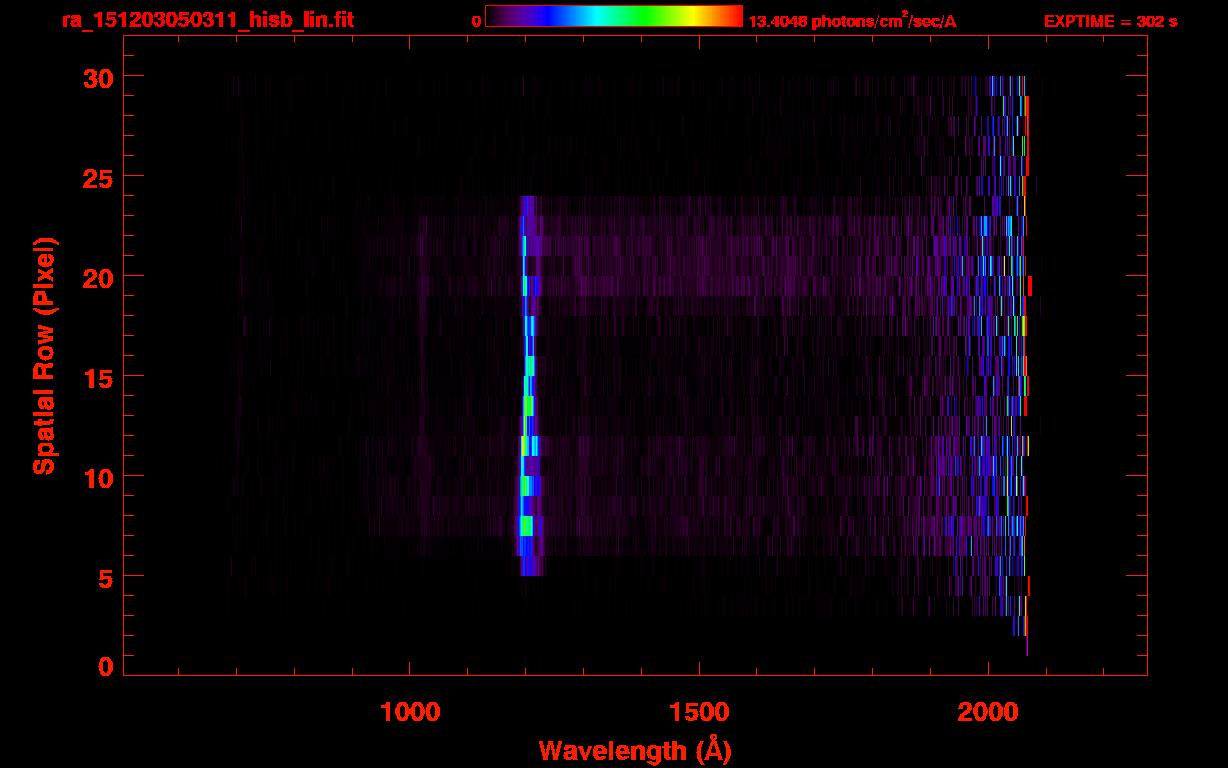Viewport: 1228px width, 768px height.
Task: Click the color bar minimum value 0
Action: (477, 21)
